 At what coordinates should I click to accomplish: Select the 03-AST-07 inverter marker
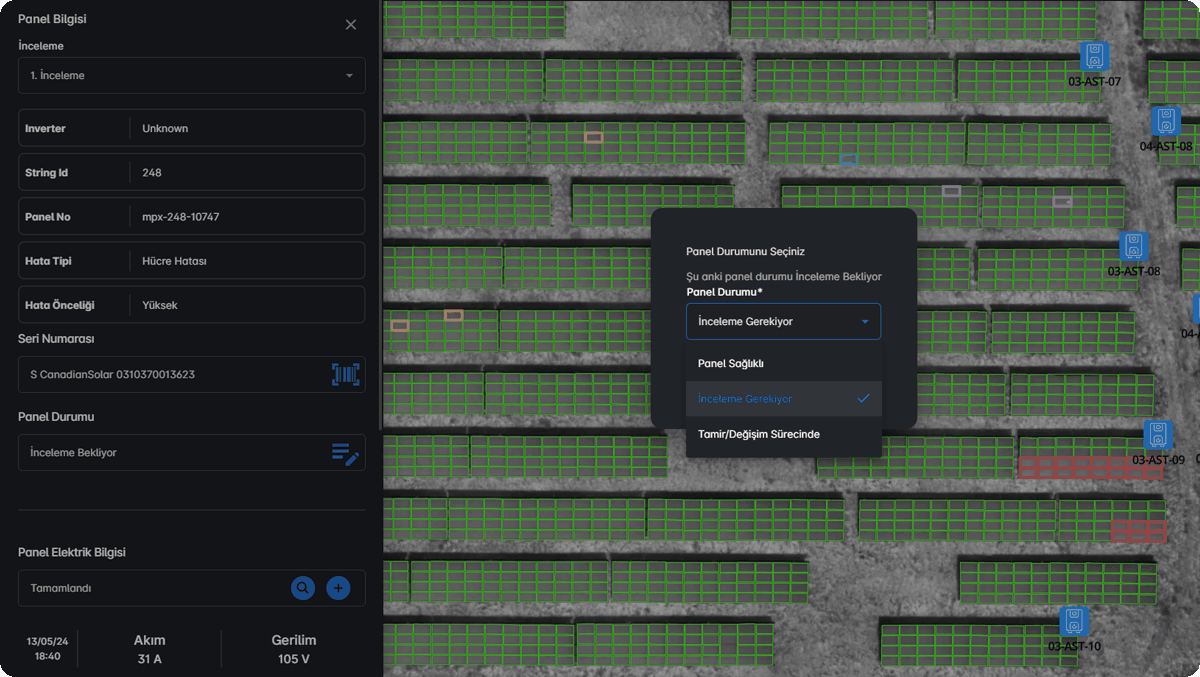point(1094,56)
